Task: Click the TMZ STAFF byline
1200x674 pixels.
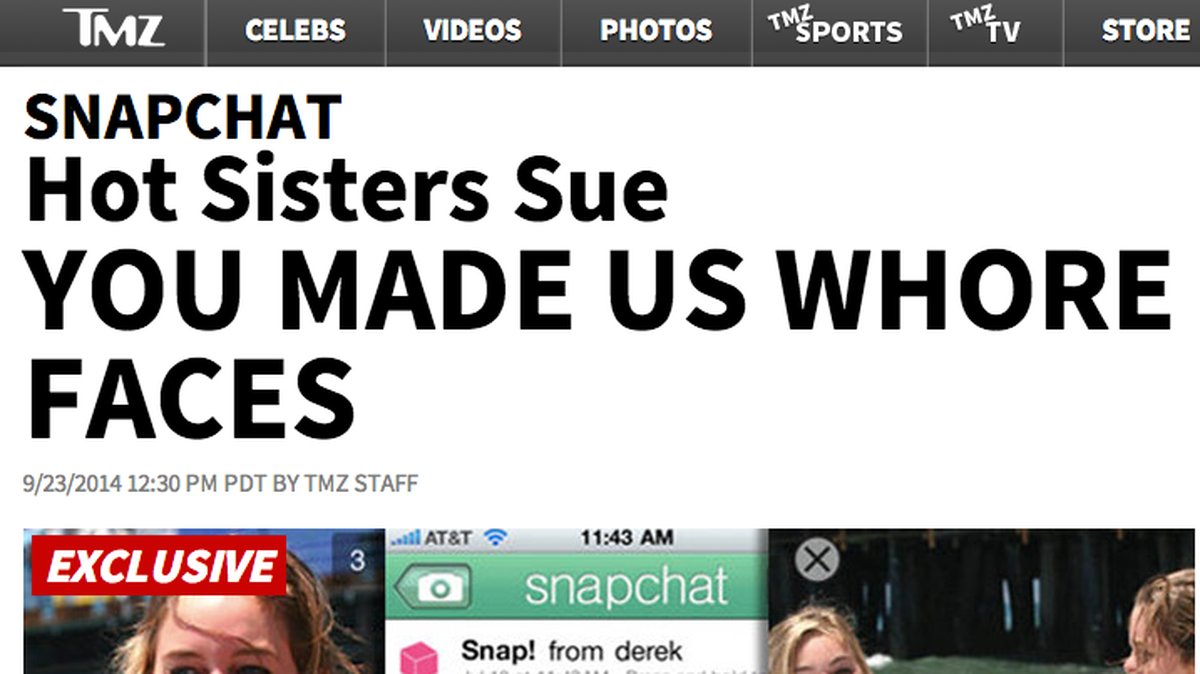Action: coord(361,484)
